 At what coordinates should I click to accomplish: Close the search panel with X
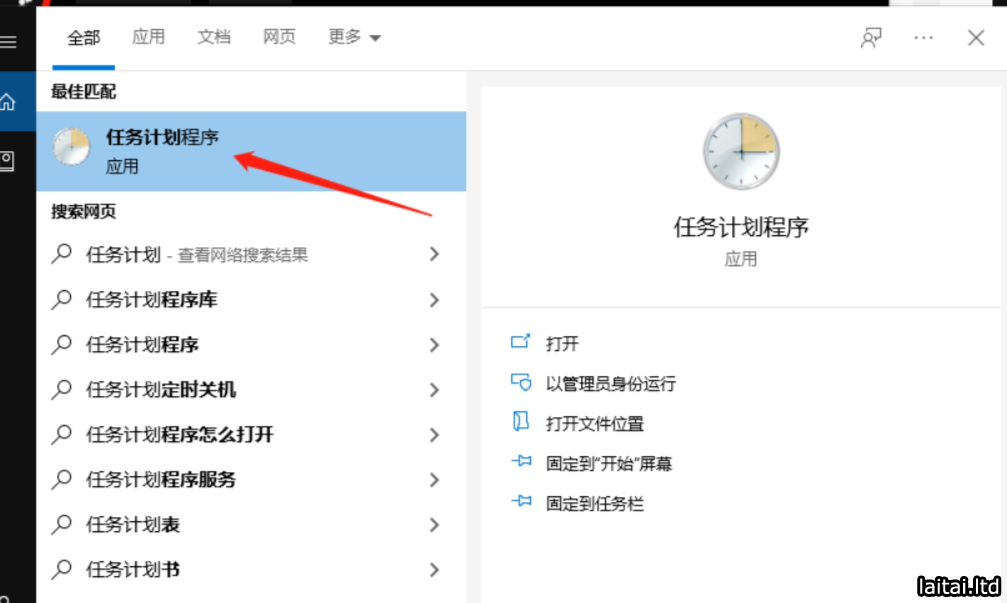point(976,37)
